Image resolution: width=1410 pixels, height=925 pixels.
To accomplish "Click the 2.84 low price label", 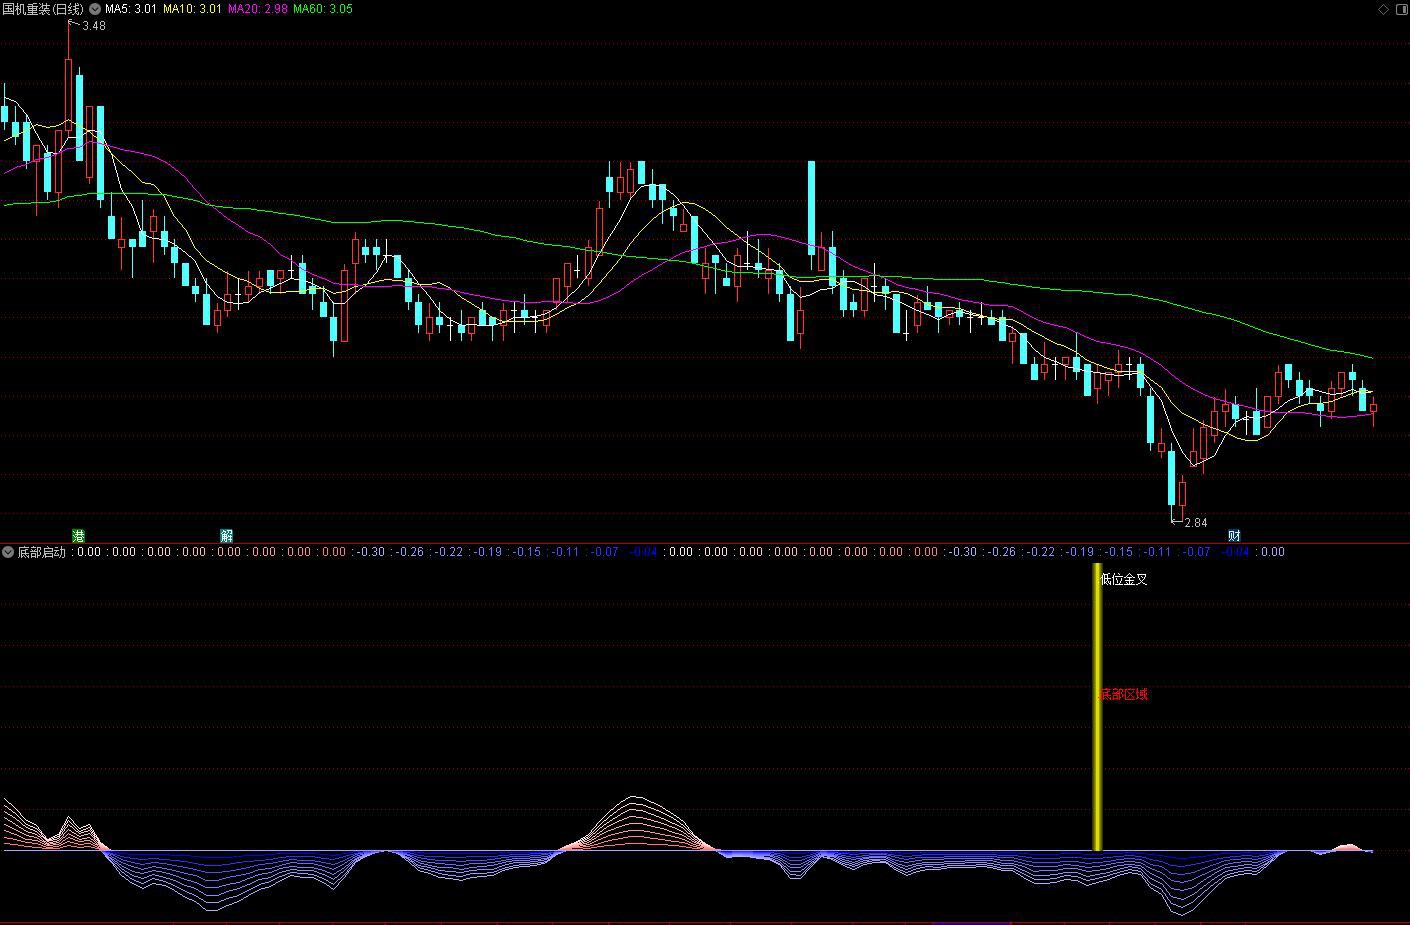I will [x=1195, y=523].
